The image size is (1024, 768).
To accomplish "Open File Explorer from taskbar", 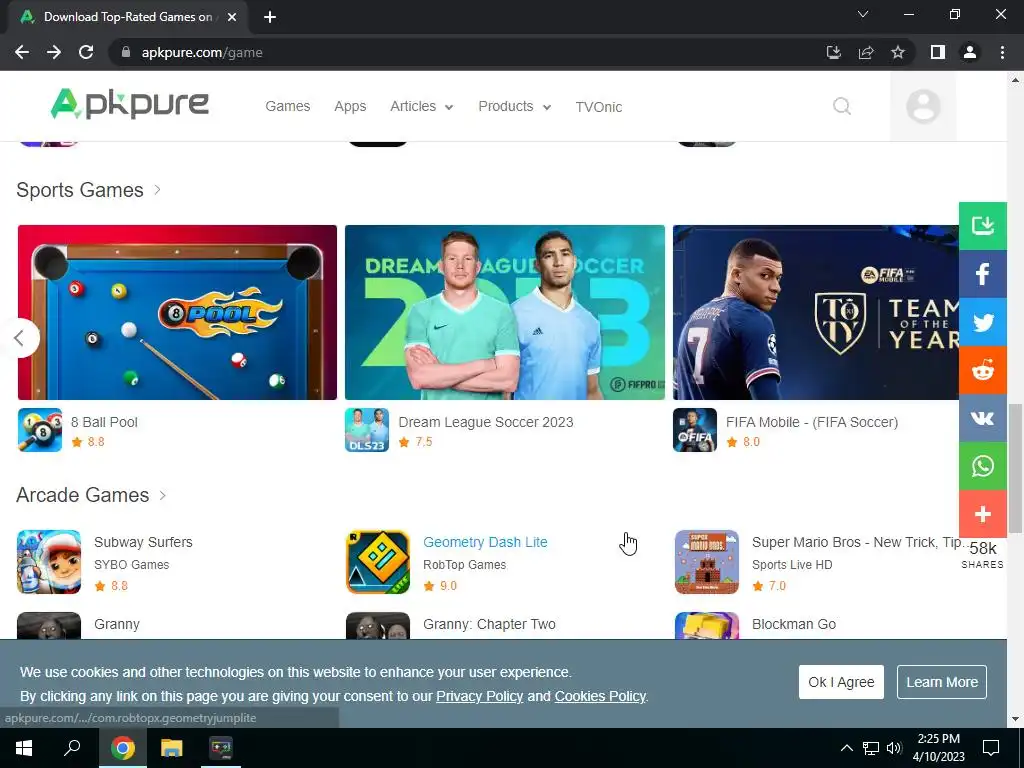I will (x=171, y=748).
